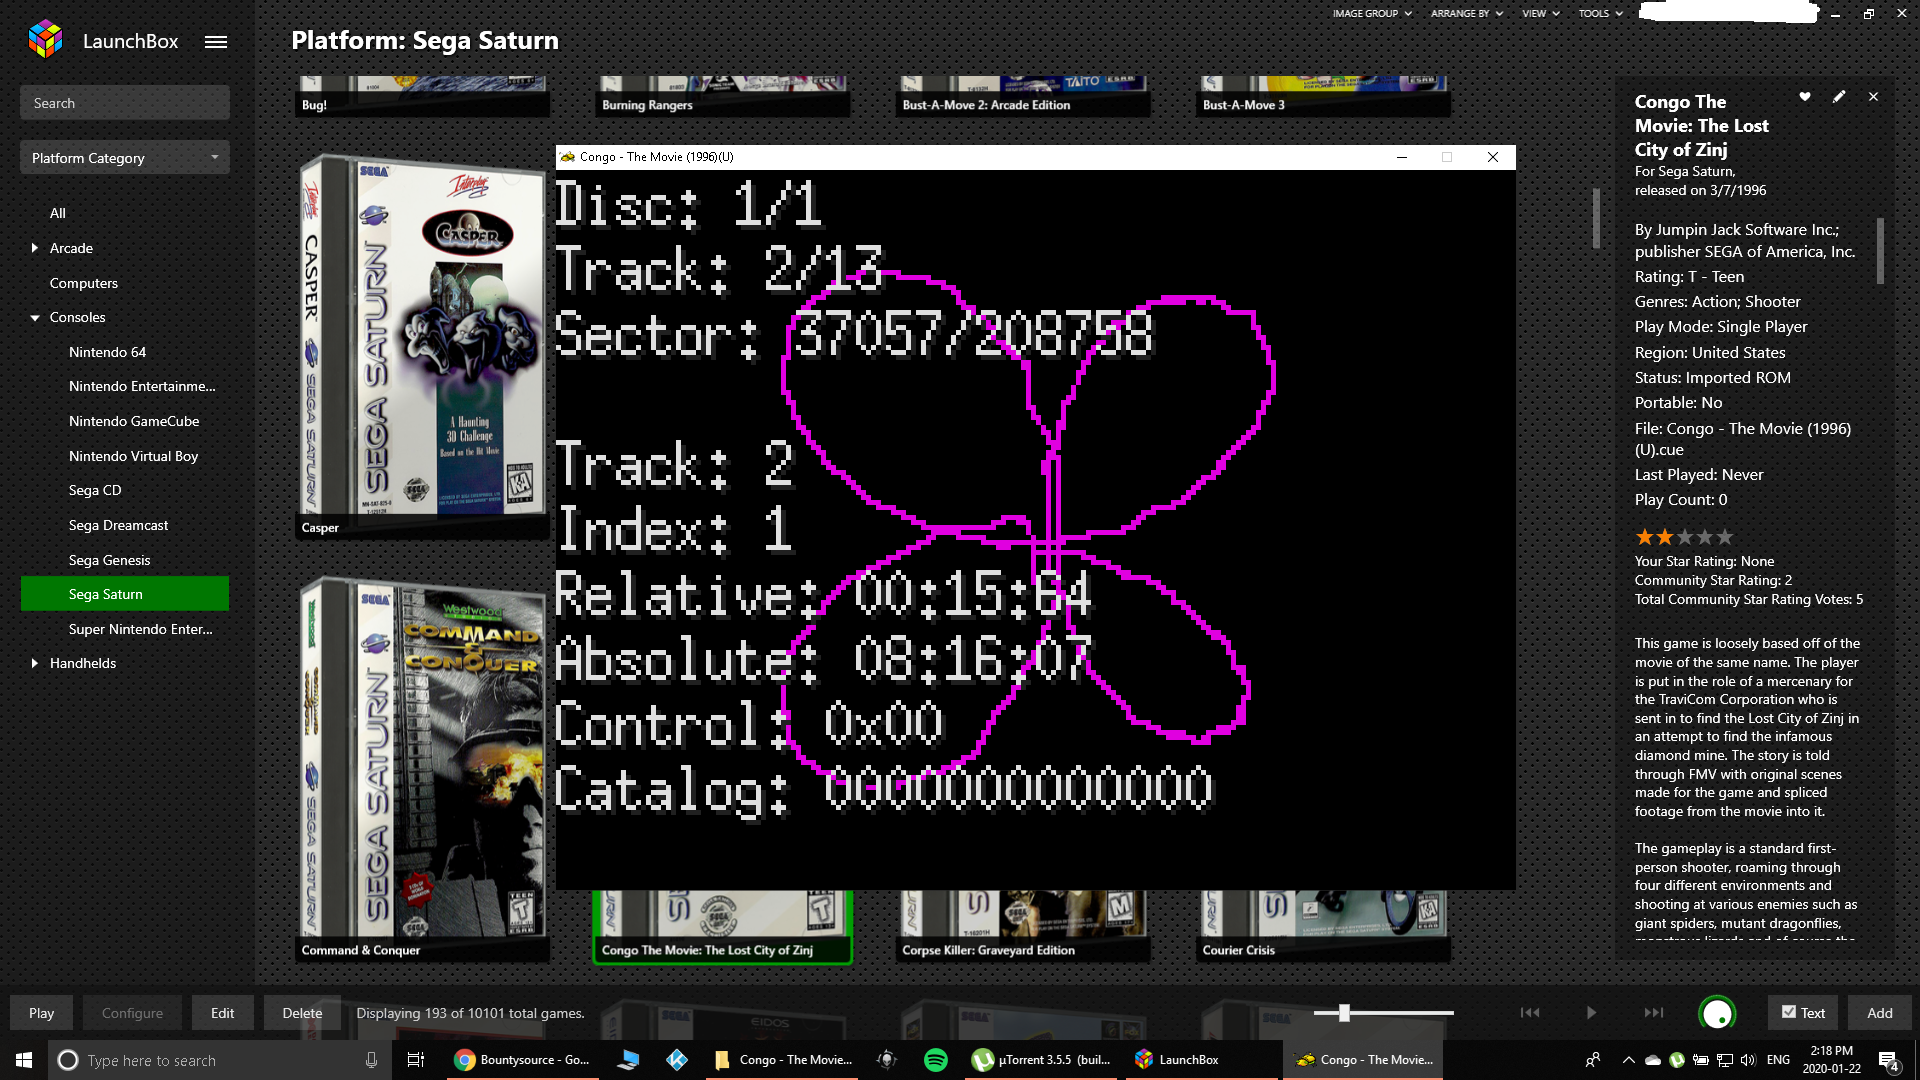Select Courier Crisis game
This screenshot has width=1920, height=1080.
pyautogui.click(x=1323, y=927)
